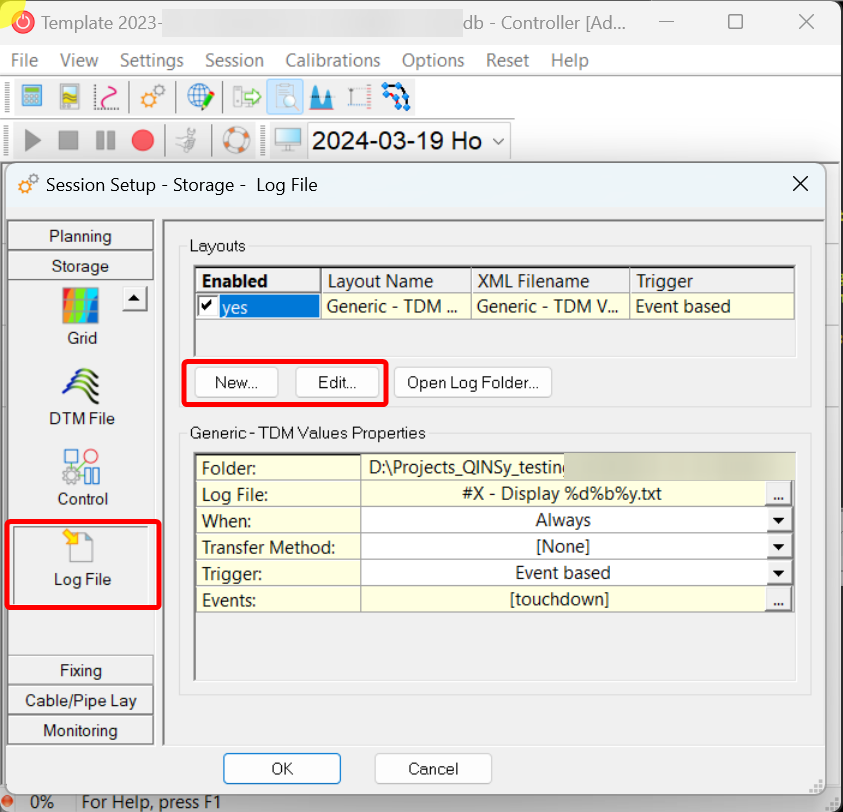Screen dimensions: 843x812
Task: Click the up arrow beside Grid
Action: point(134,298)
